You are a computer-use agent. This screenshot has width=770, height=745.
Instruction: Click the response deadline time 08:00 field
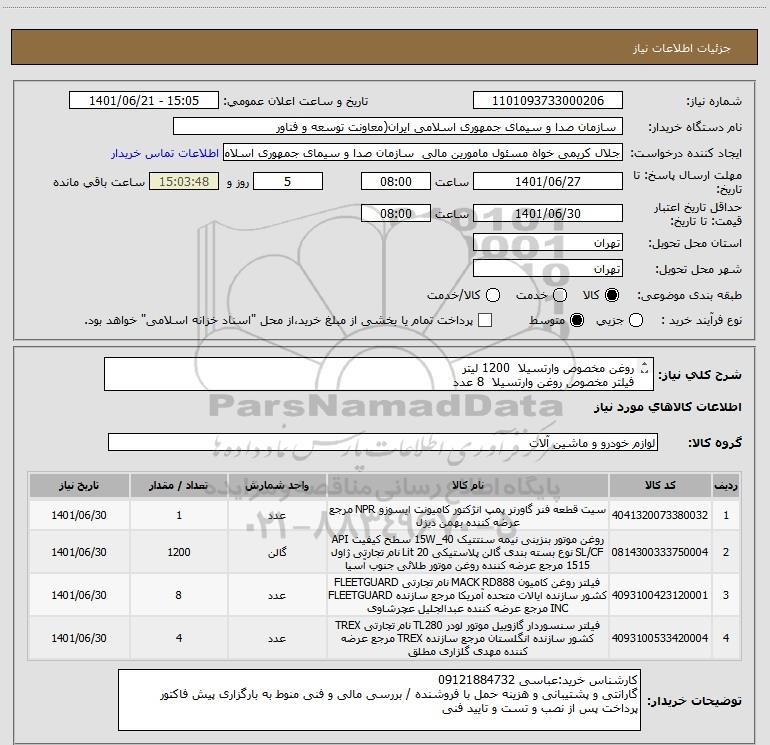(396, 182)
